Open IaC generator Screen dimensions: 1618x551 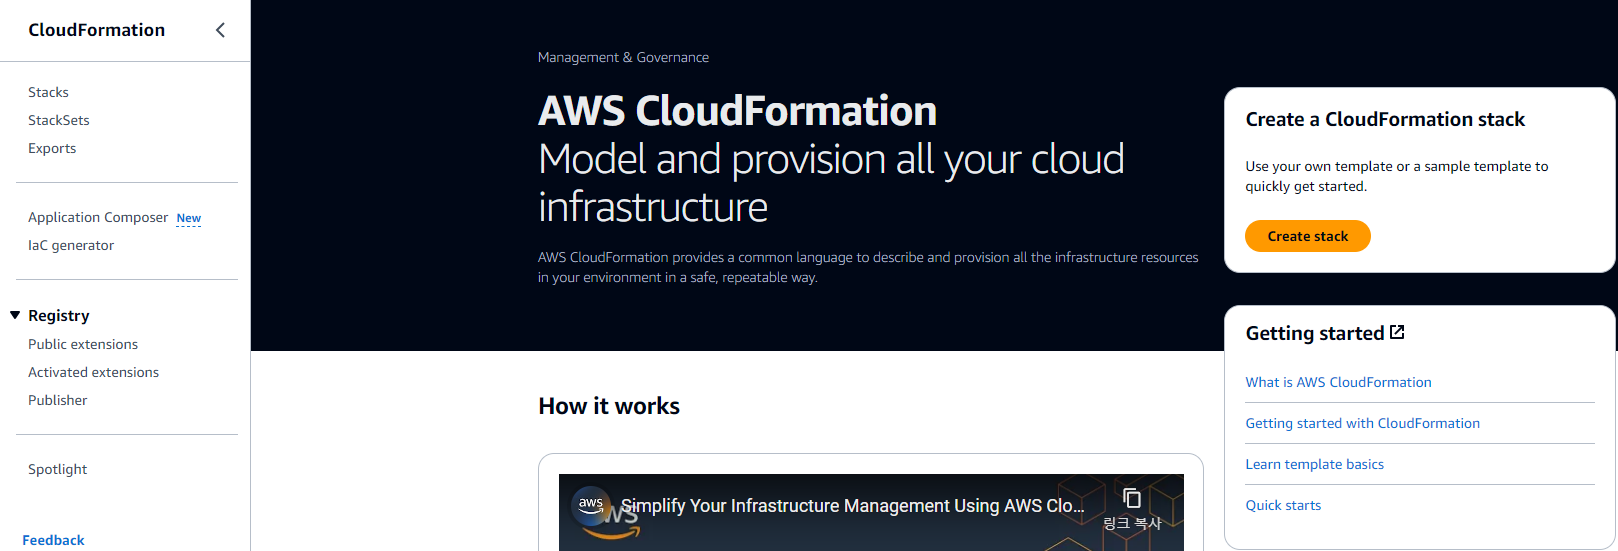[x=71, y=245]
